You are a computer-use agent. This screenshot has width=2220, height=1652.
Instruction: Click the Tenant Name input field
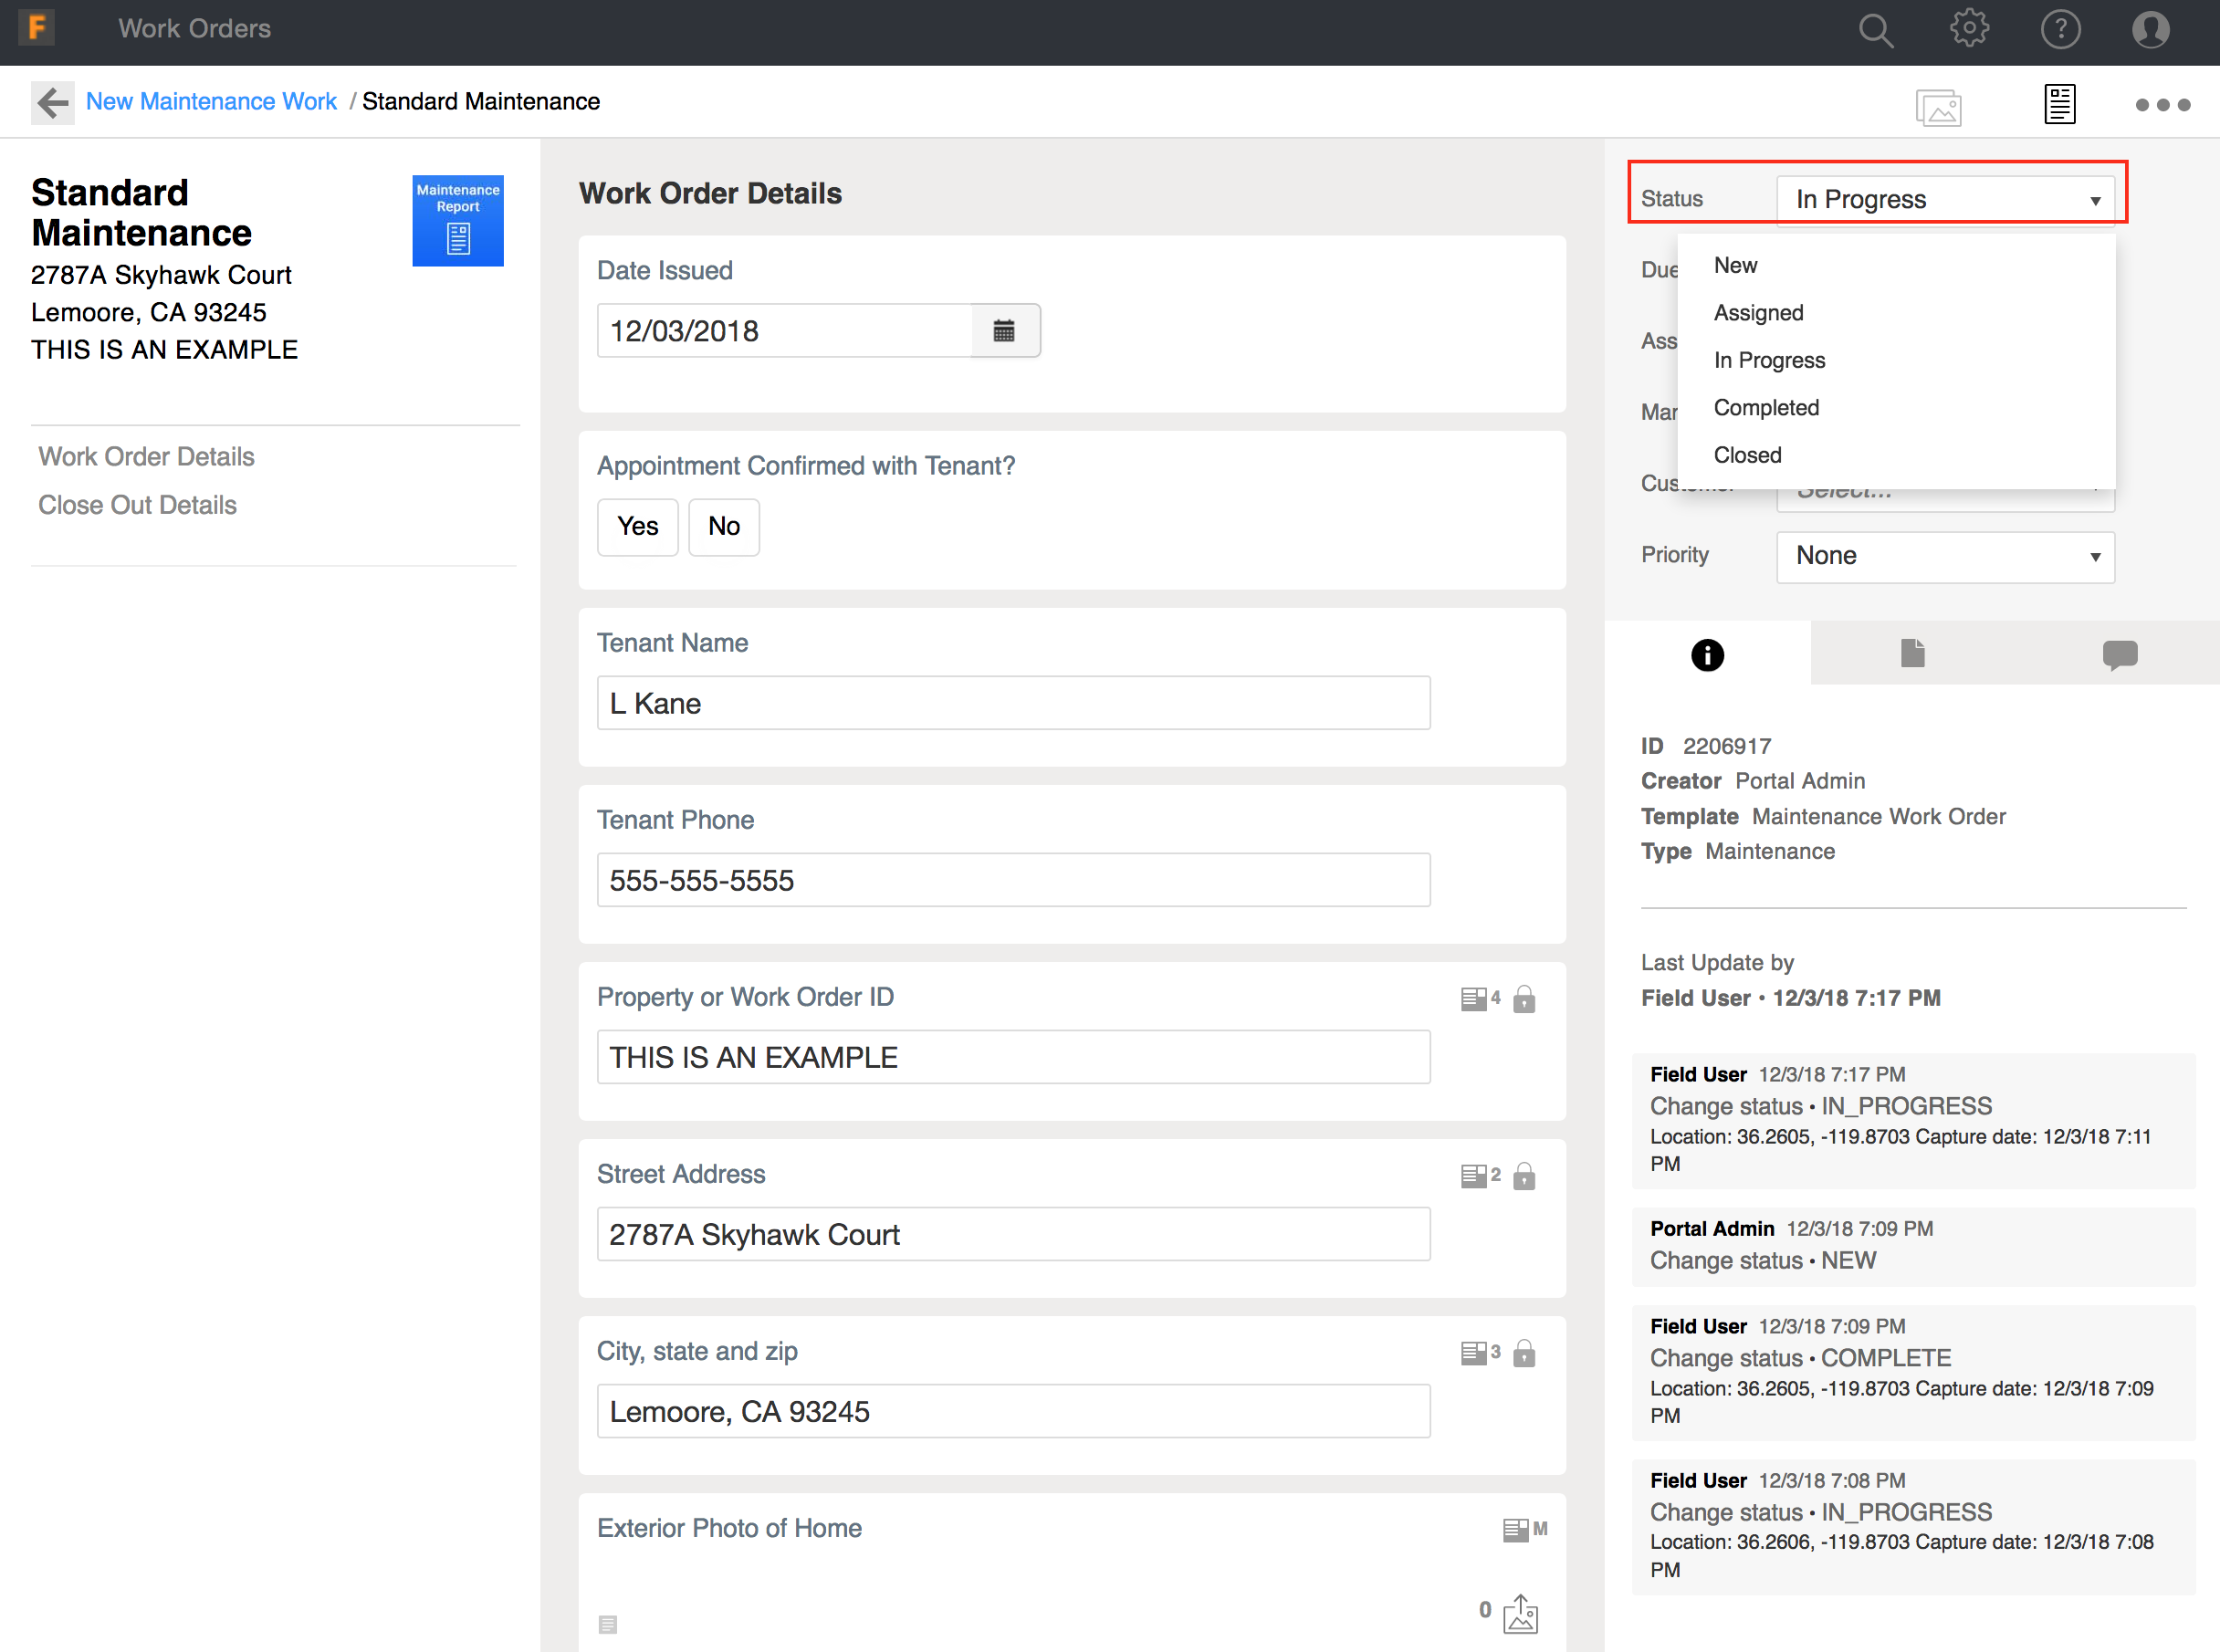click(x=1012, y=704)
